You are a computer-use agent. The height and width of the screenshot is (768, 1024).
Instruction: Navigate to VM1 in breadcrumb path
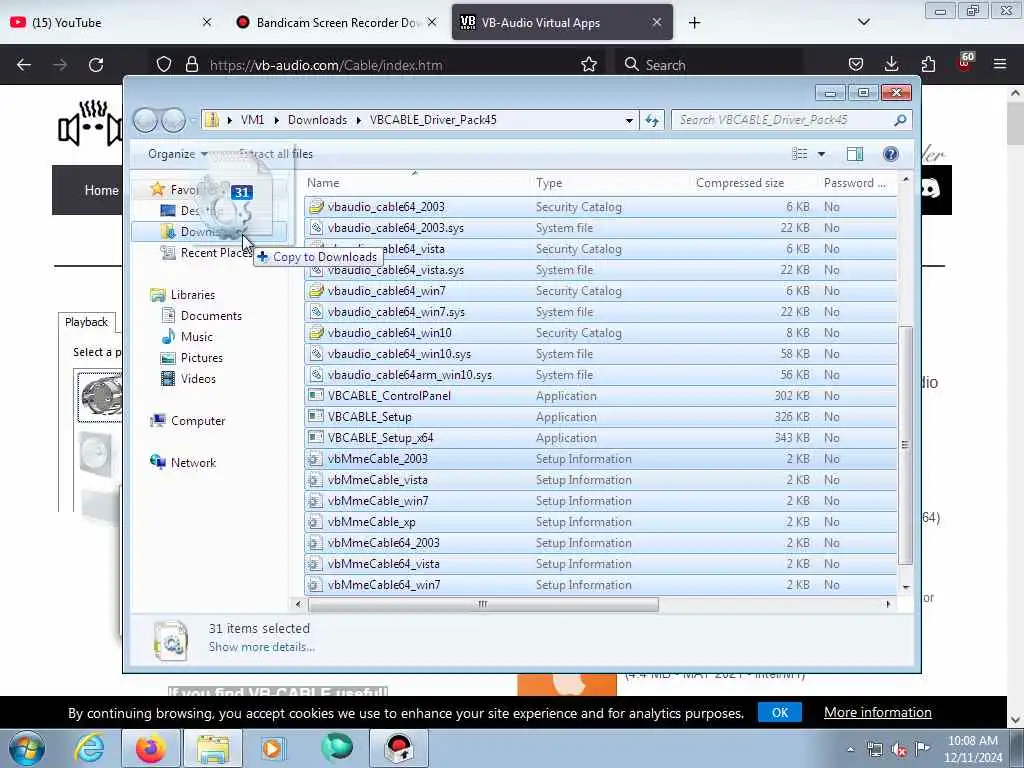pos(252,120)
